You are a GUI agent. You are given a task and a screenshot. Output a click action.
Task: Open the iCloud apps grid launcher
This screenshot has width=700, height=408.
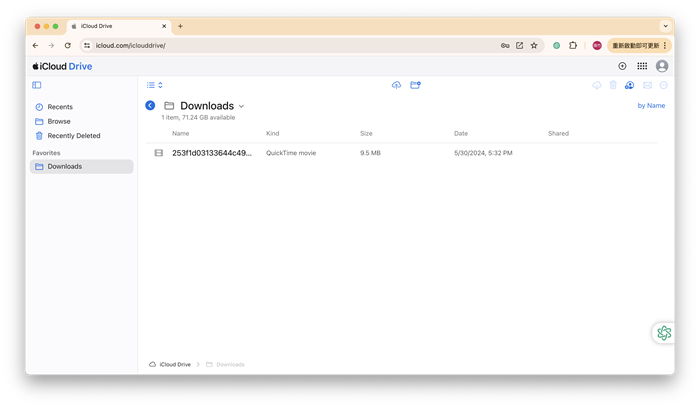tap(642, 66)
